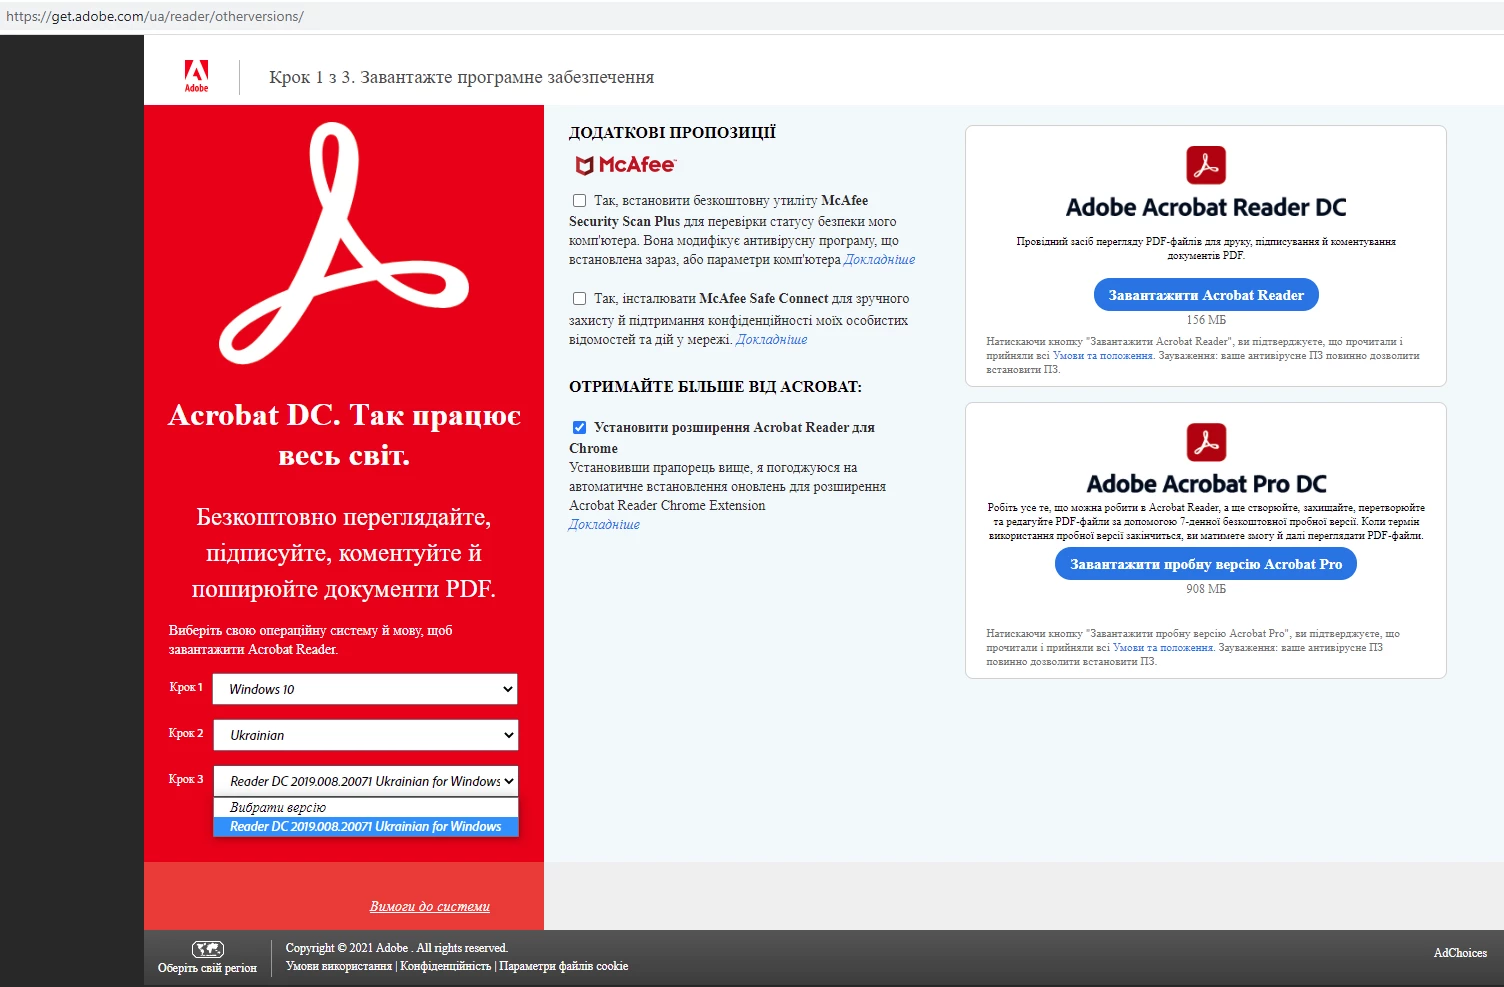Image resolution: width=1504 pixels, height=987 pixels.
Task: Enable McAfee Safe Connect checkbox
Action: tap(579, 298)
